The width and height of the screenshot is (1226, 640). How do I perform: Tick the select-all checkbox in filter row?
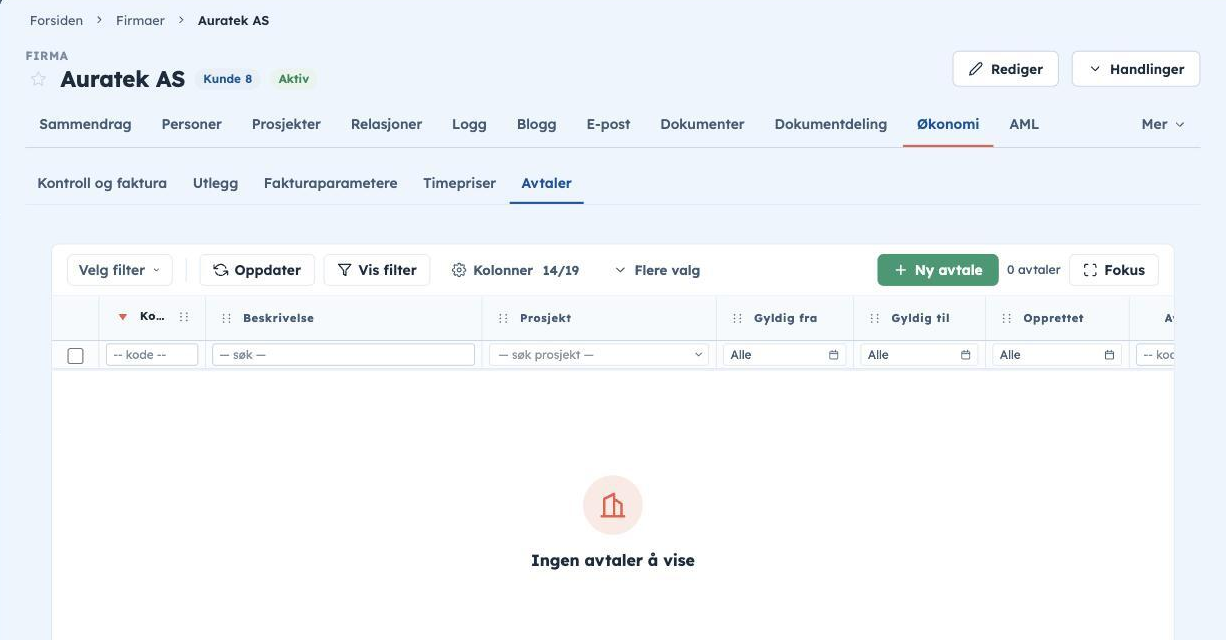pyautogui.click(x=75, y=356)
